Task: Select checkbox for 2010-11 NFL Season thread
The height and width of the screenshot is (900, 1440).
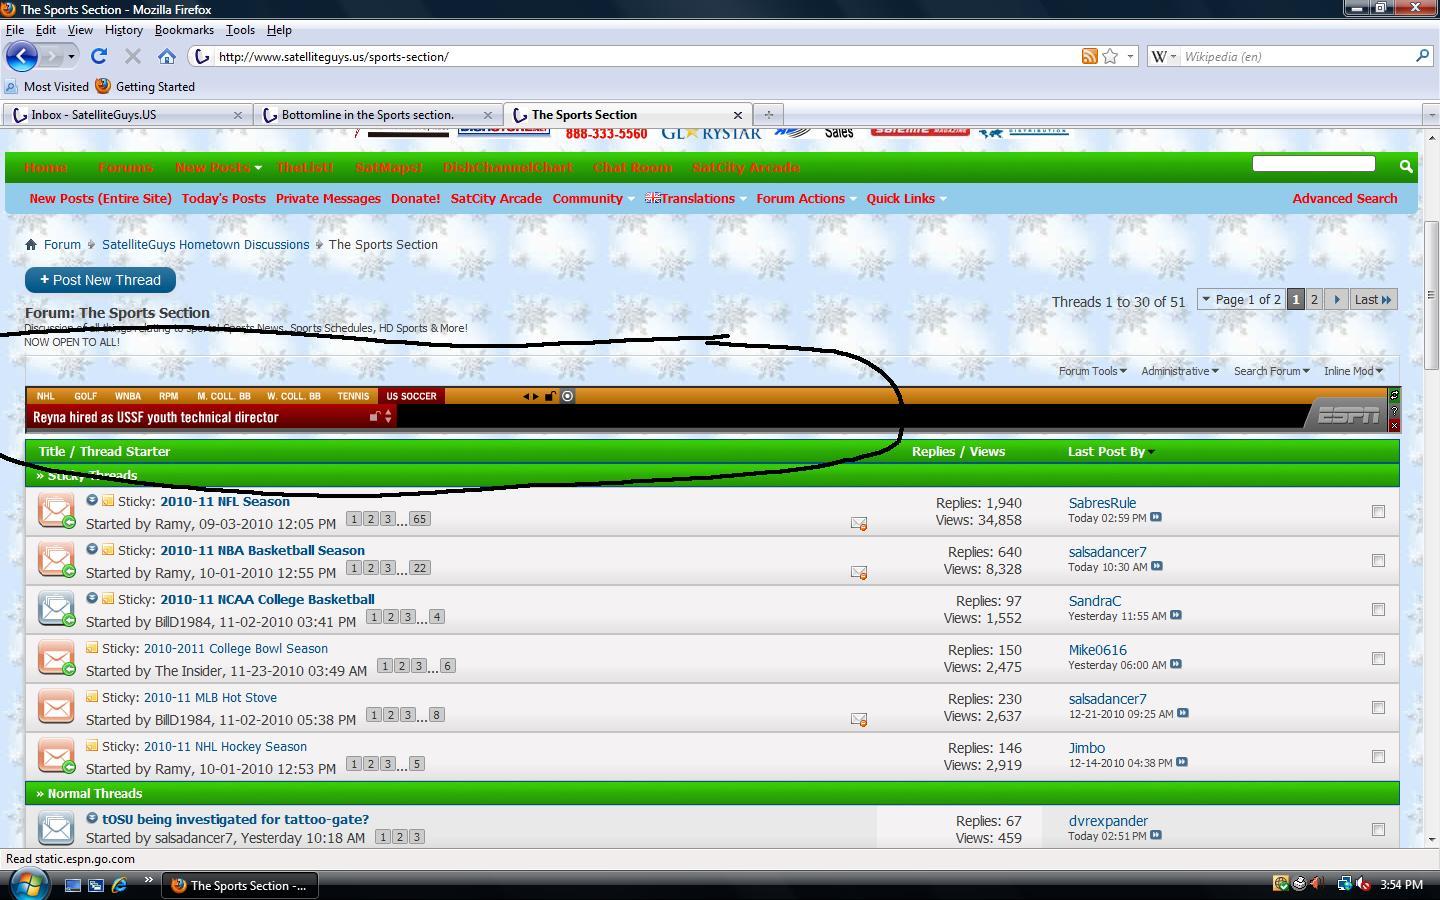Action: [1378, 511]
